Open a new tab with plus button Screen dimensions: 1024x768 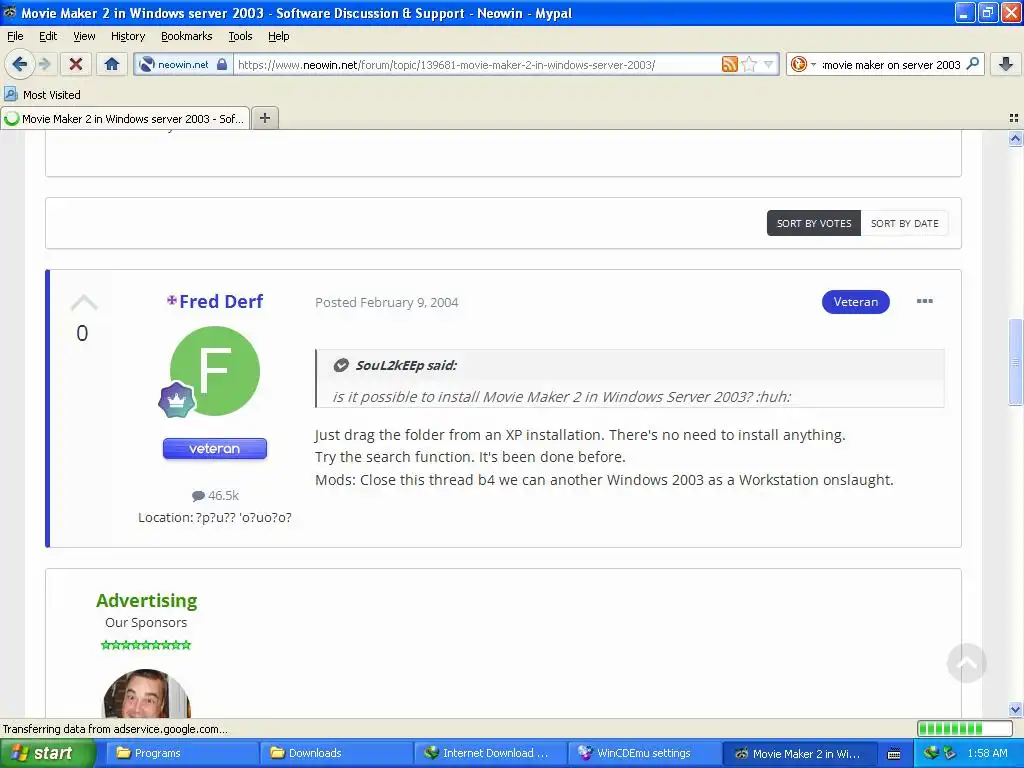click(264, 118)
